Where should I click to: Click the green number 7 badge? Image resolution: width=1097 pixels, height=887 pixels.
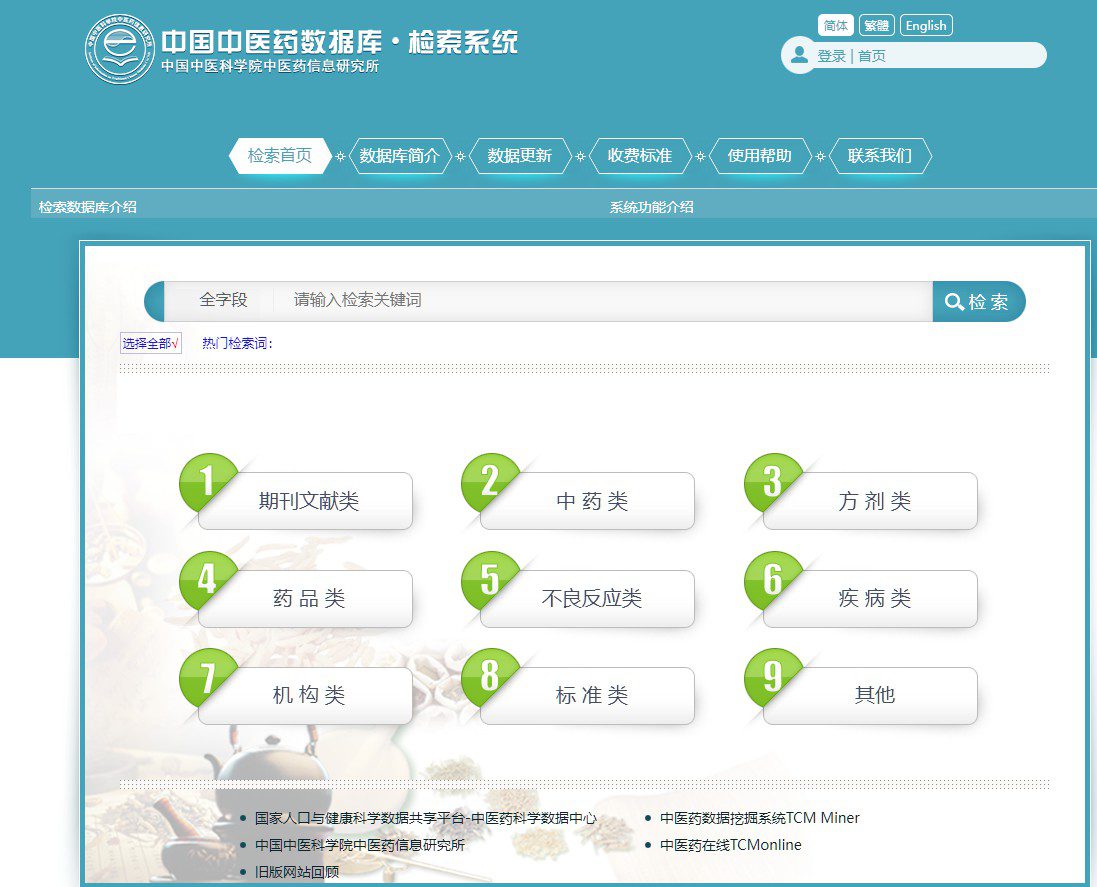pyautogui.click(x=206, y=677)
